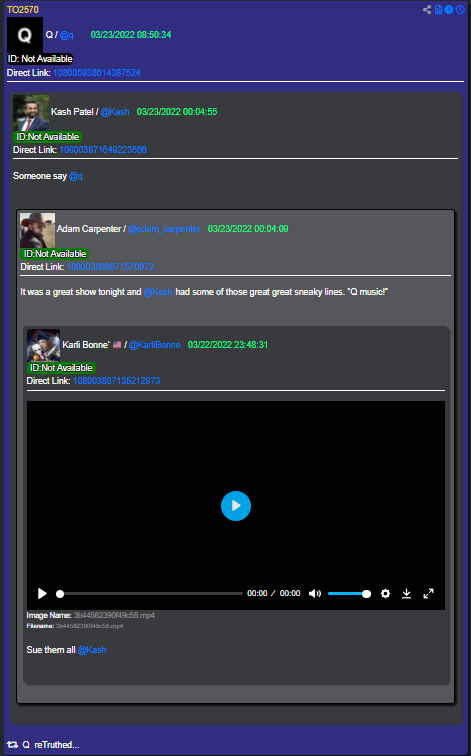
Task: Open the @KarliBonne handle link
Action: (x=155, y=345)
